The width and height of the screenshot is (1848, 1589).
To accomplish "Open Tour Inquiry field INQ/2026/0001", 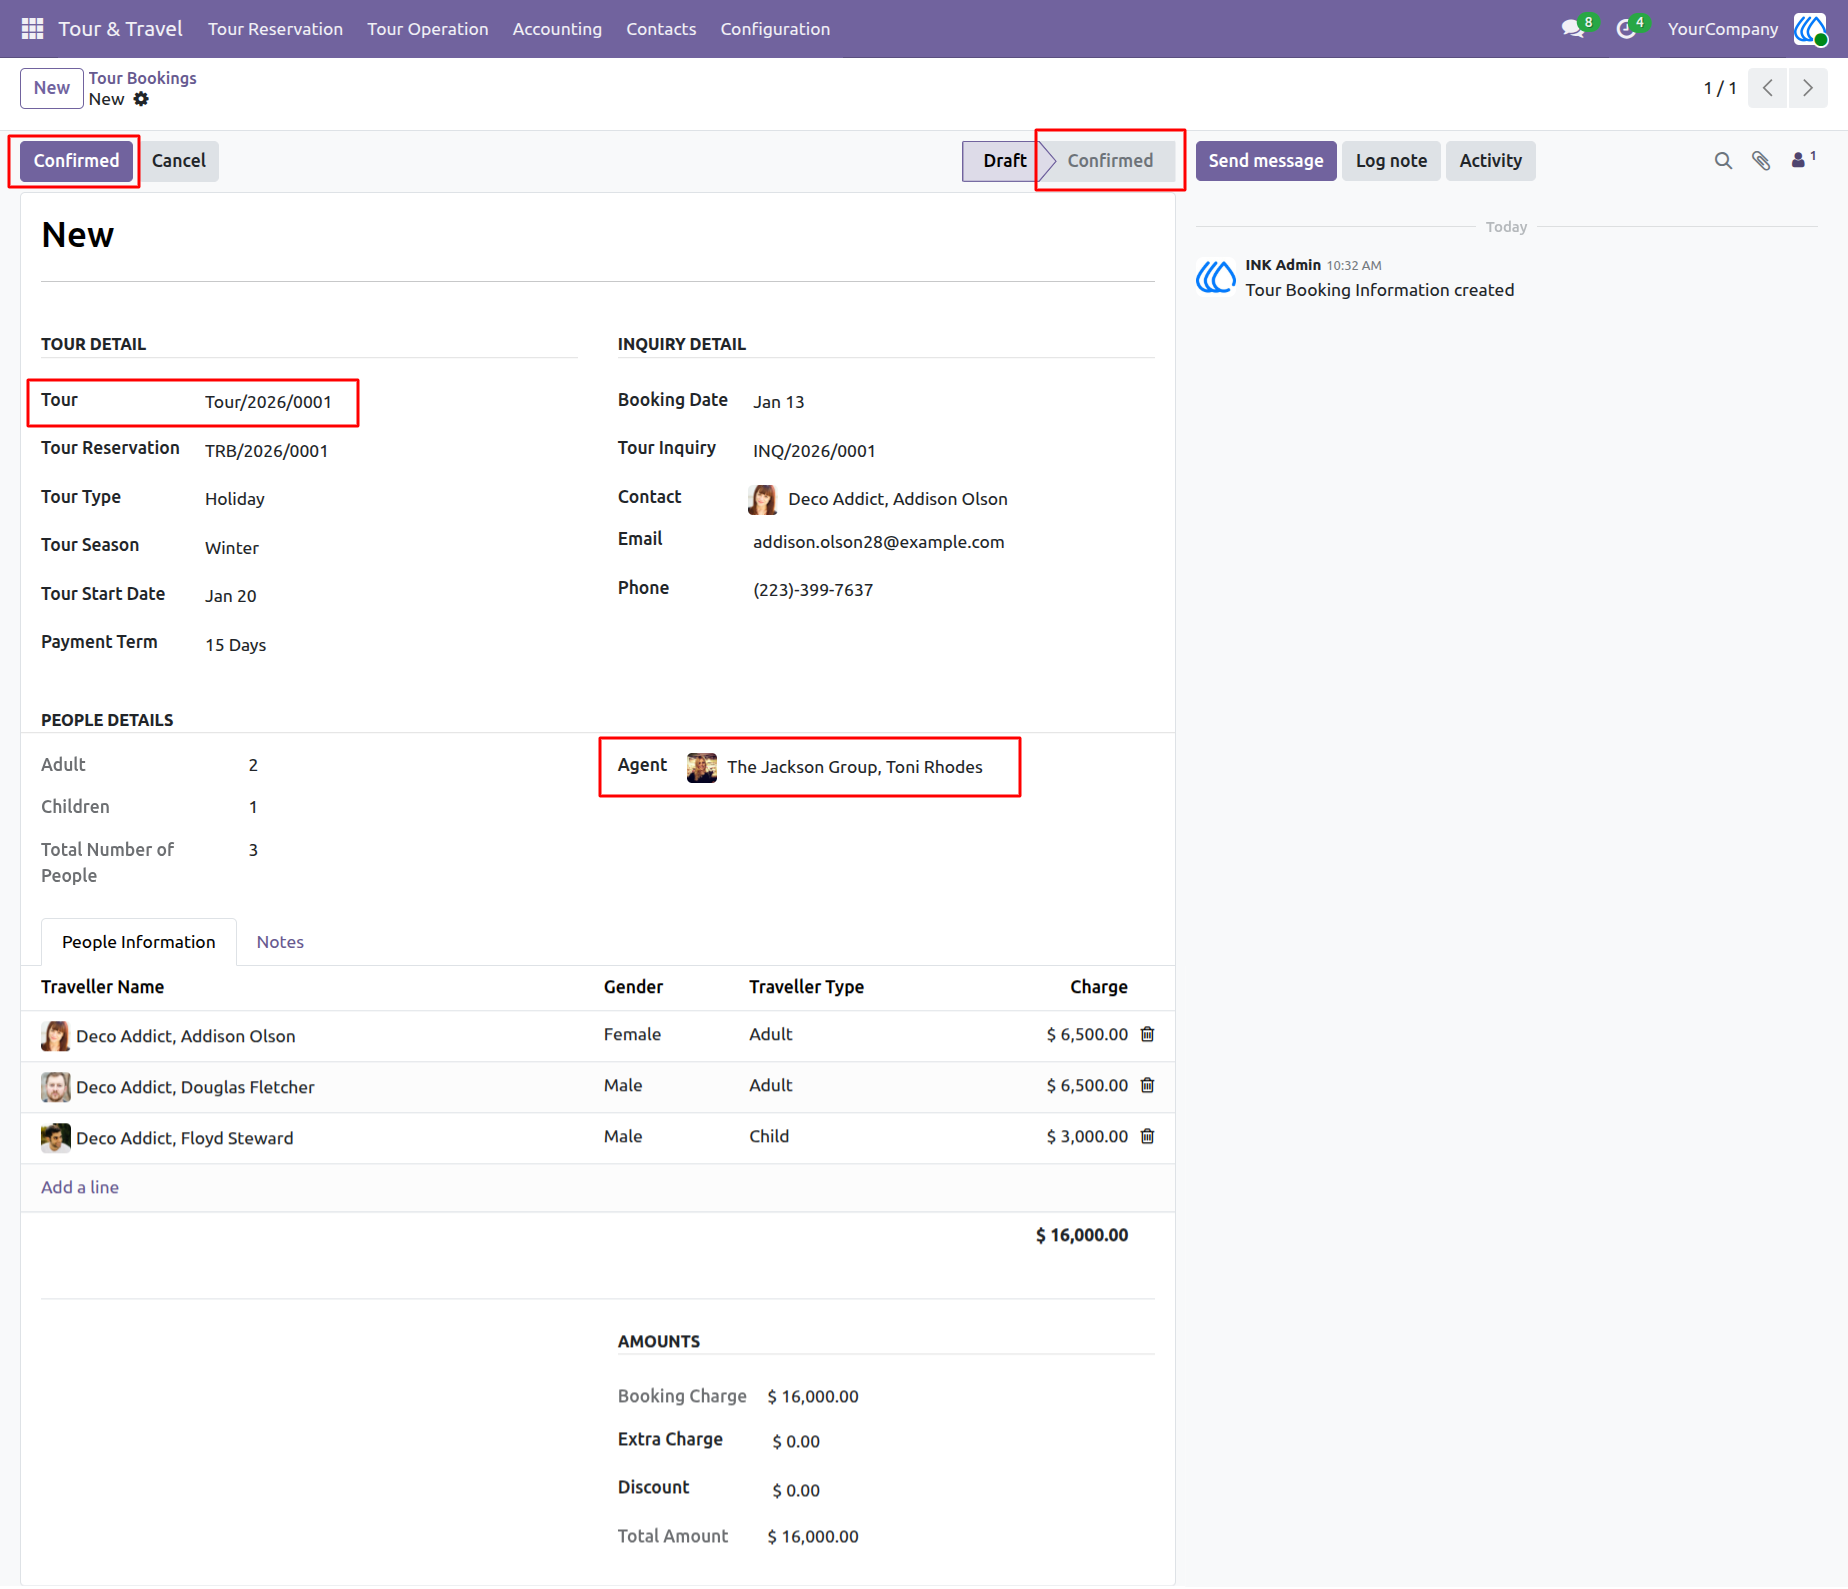I will coord(814,451).
